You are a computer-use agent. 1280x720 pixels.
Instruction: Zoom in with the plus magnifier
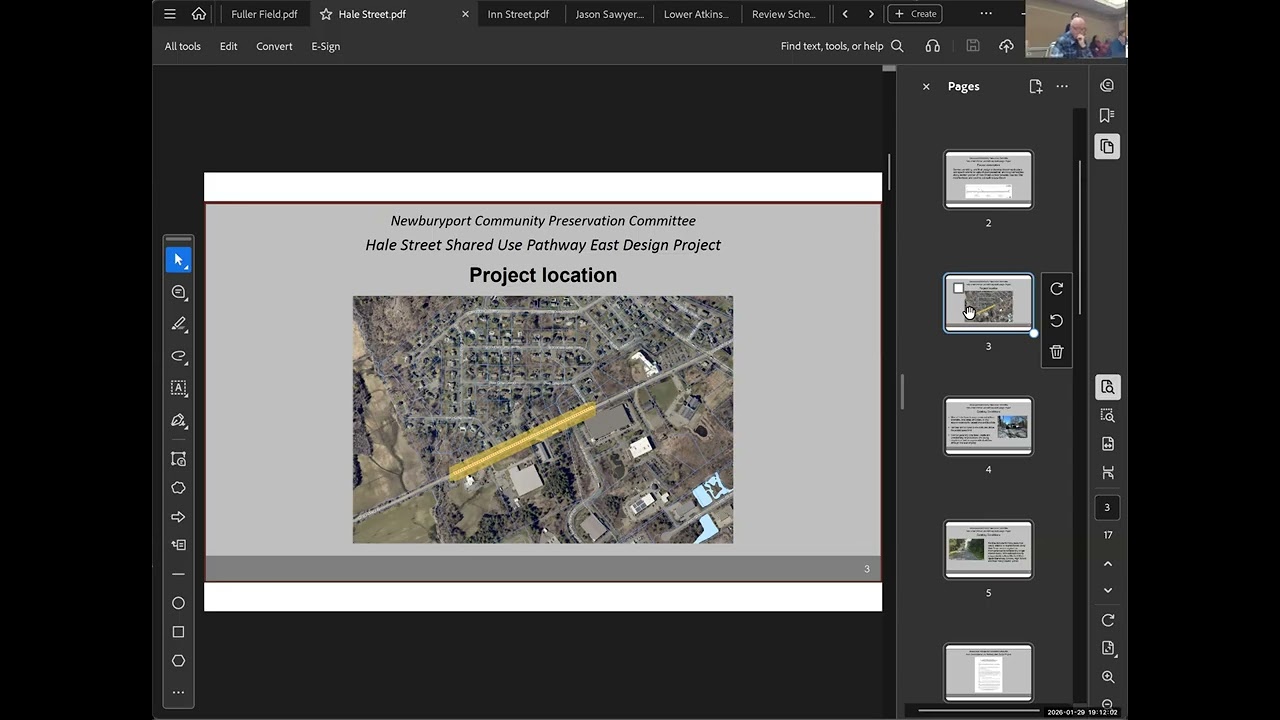point(1107,677)
